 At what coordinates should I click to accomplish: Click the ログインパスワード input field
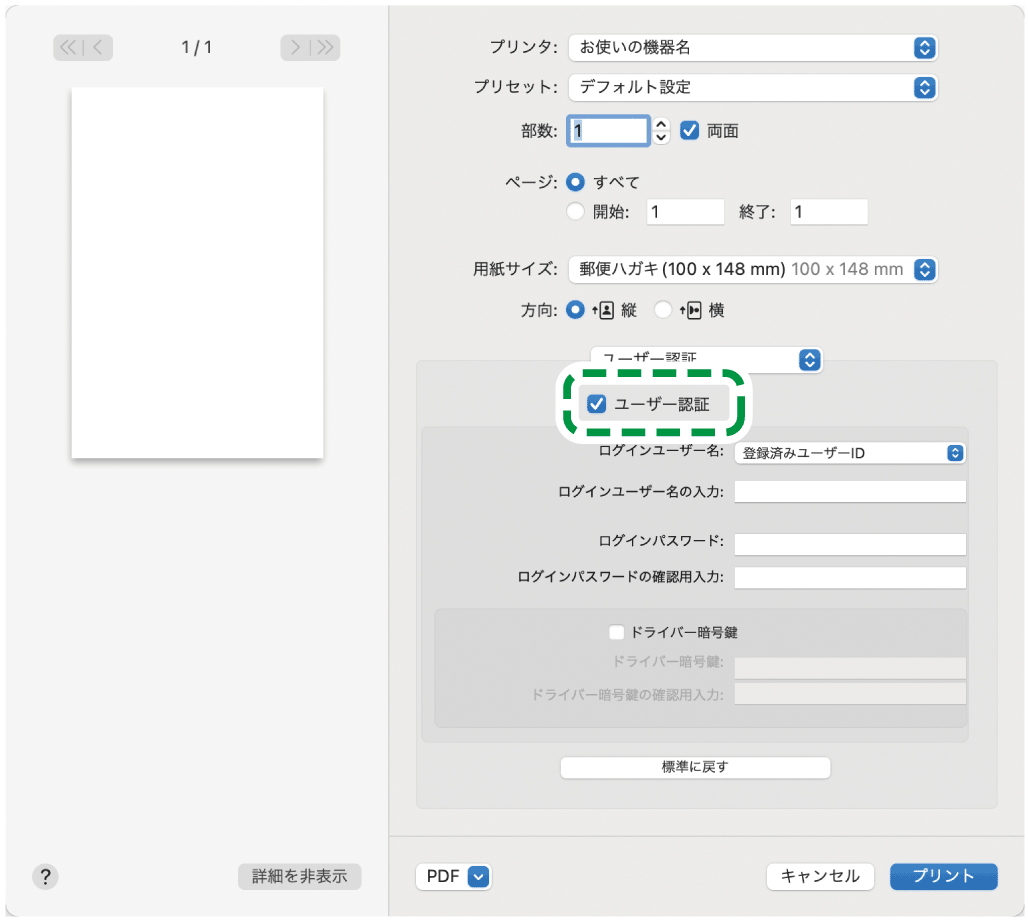point(849,543)
